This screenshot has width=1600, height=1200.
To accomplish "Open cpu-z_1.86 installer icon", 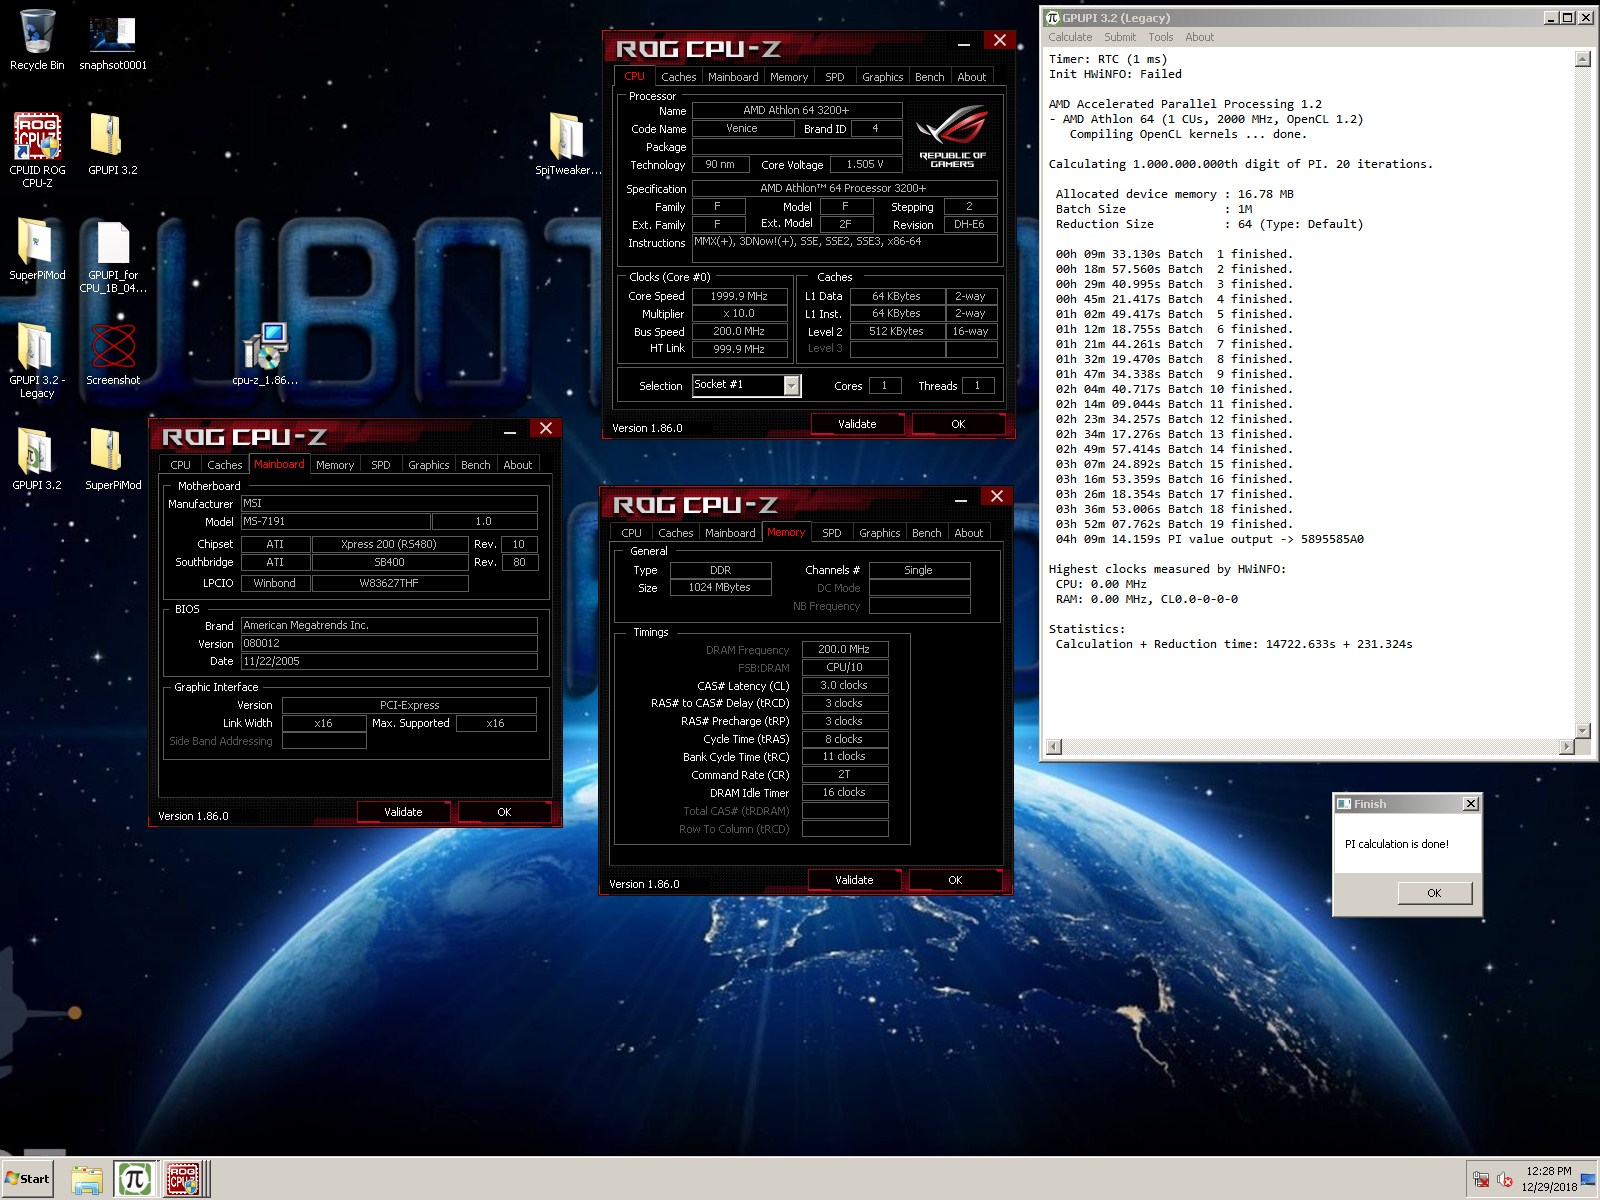I will [x=265, y=354].
